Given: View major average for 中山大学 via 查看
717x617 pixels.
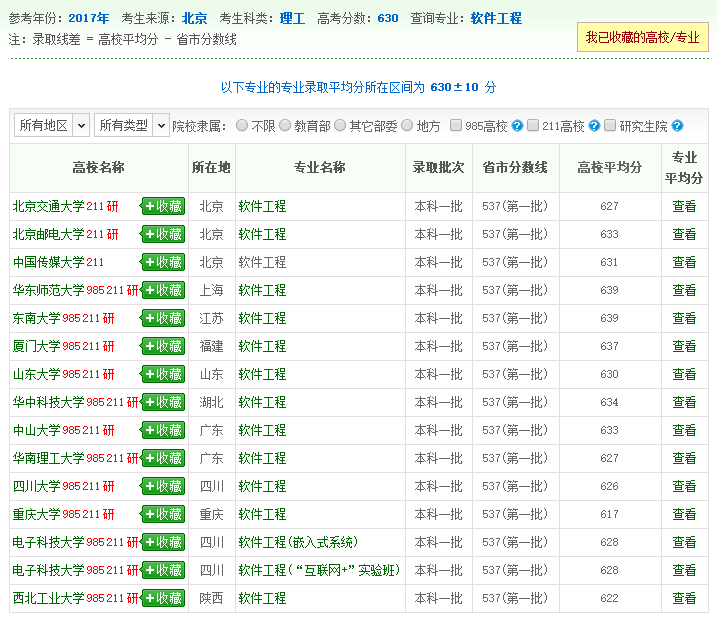Looking at the screenshot, I should coord(684,430).
